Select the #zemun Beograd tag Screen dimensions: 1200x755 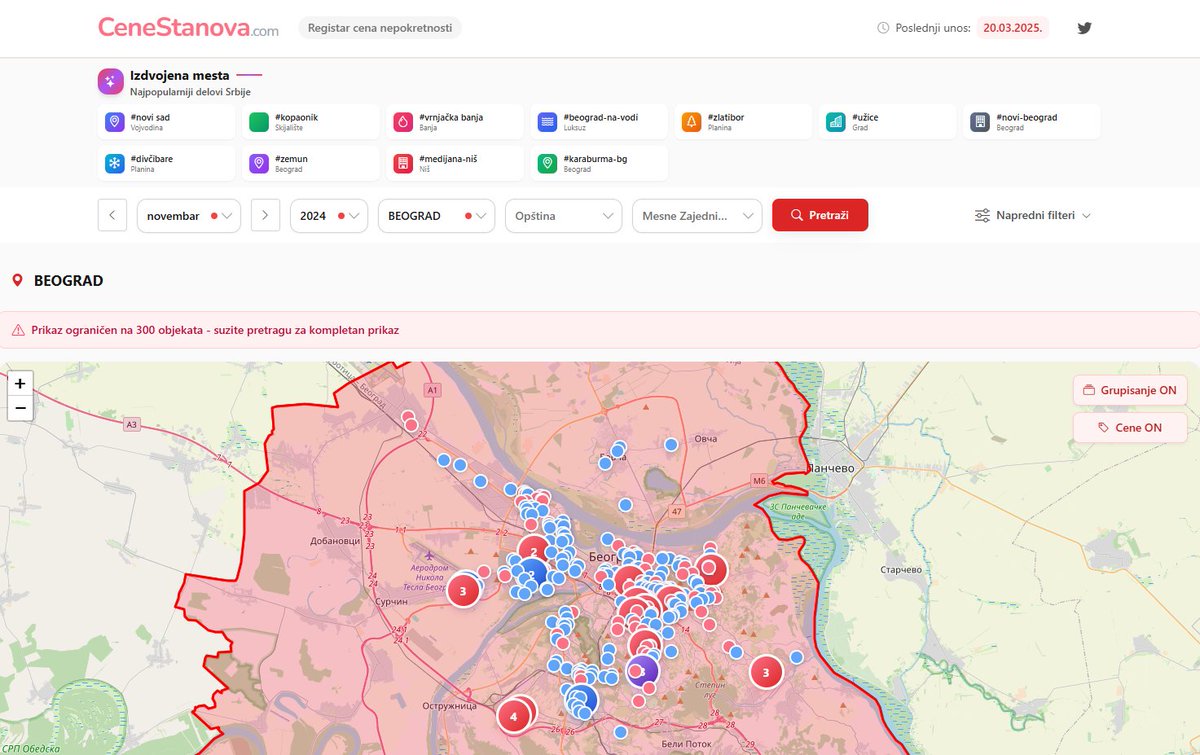pos(312,163)
